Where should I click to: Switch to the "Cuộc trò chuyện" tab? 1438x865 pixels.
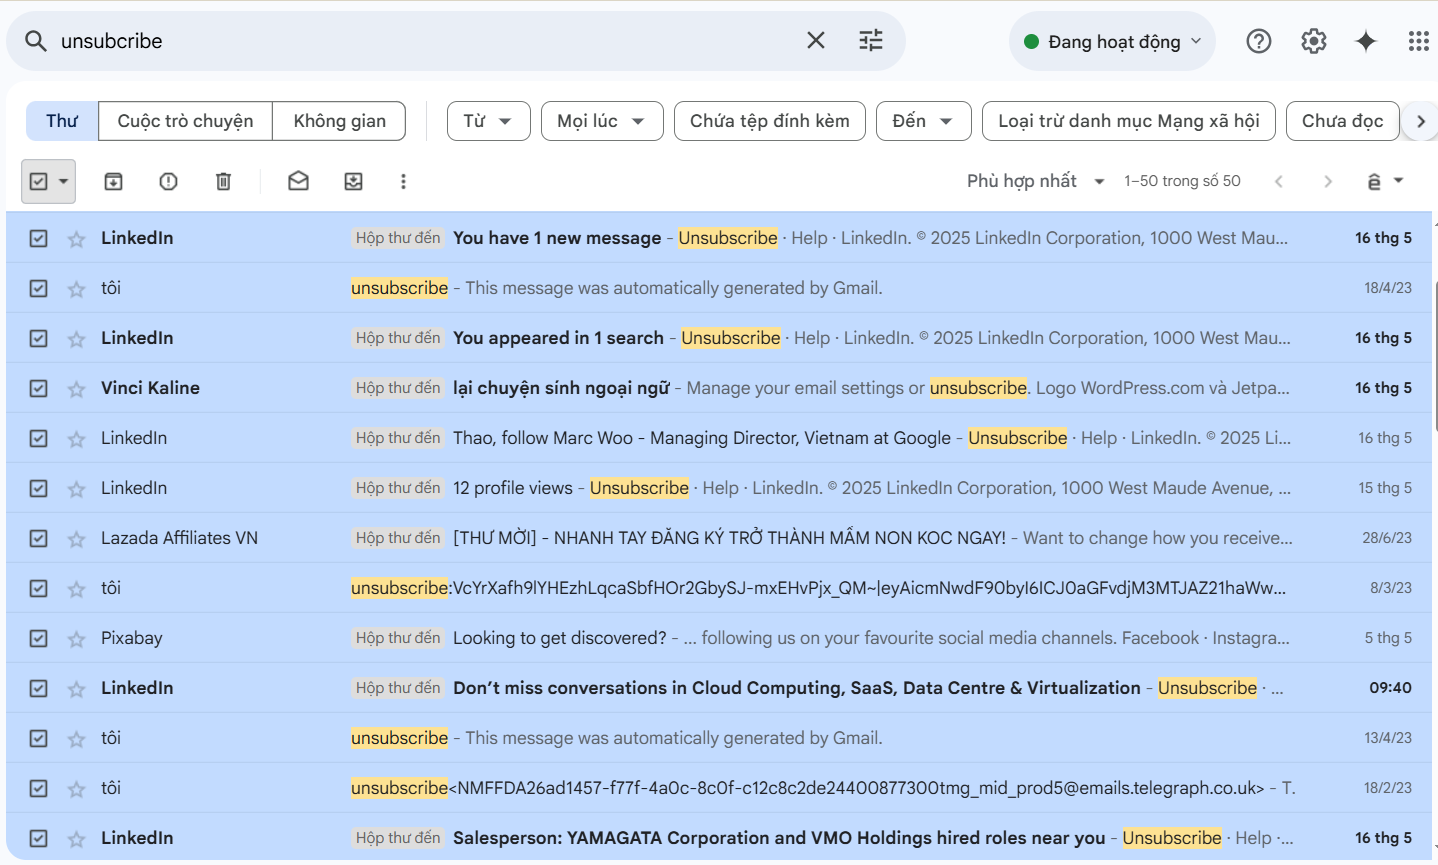(x=185, y=121)
